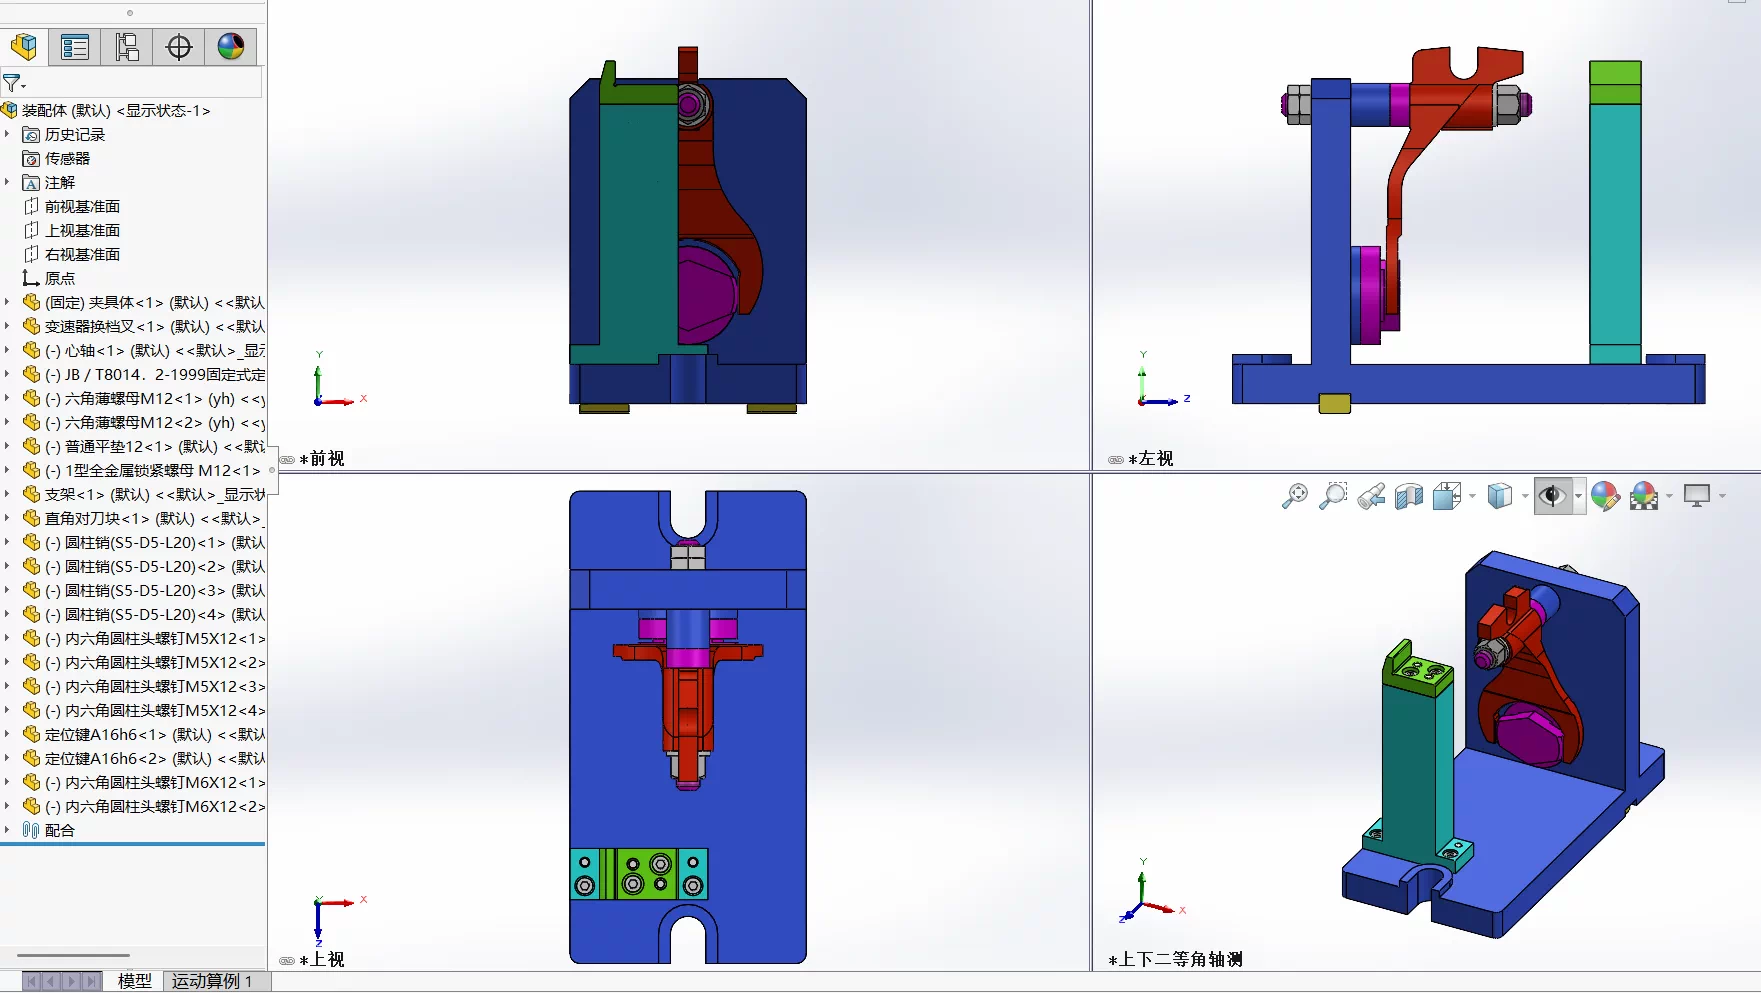
Task: Open the View Orientation dropdown arrow
Action: (1472, 497)
